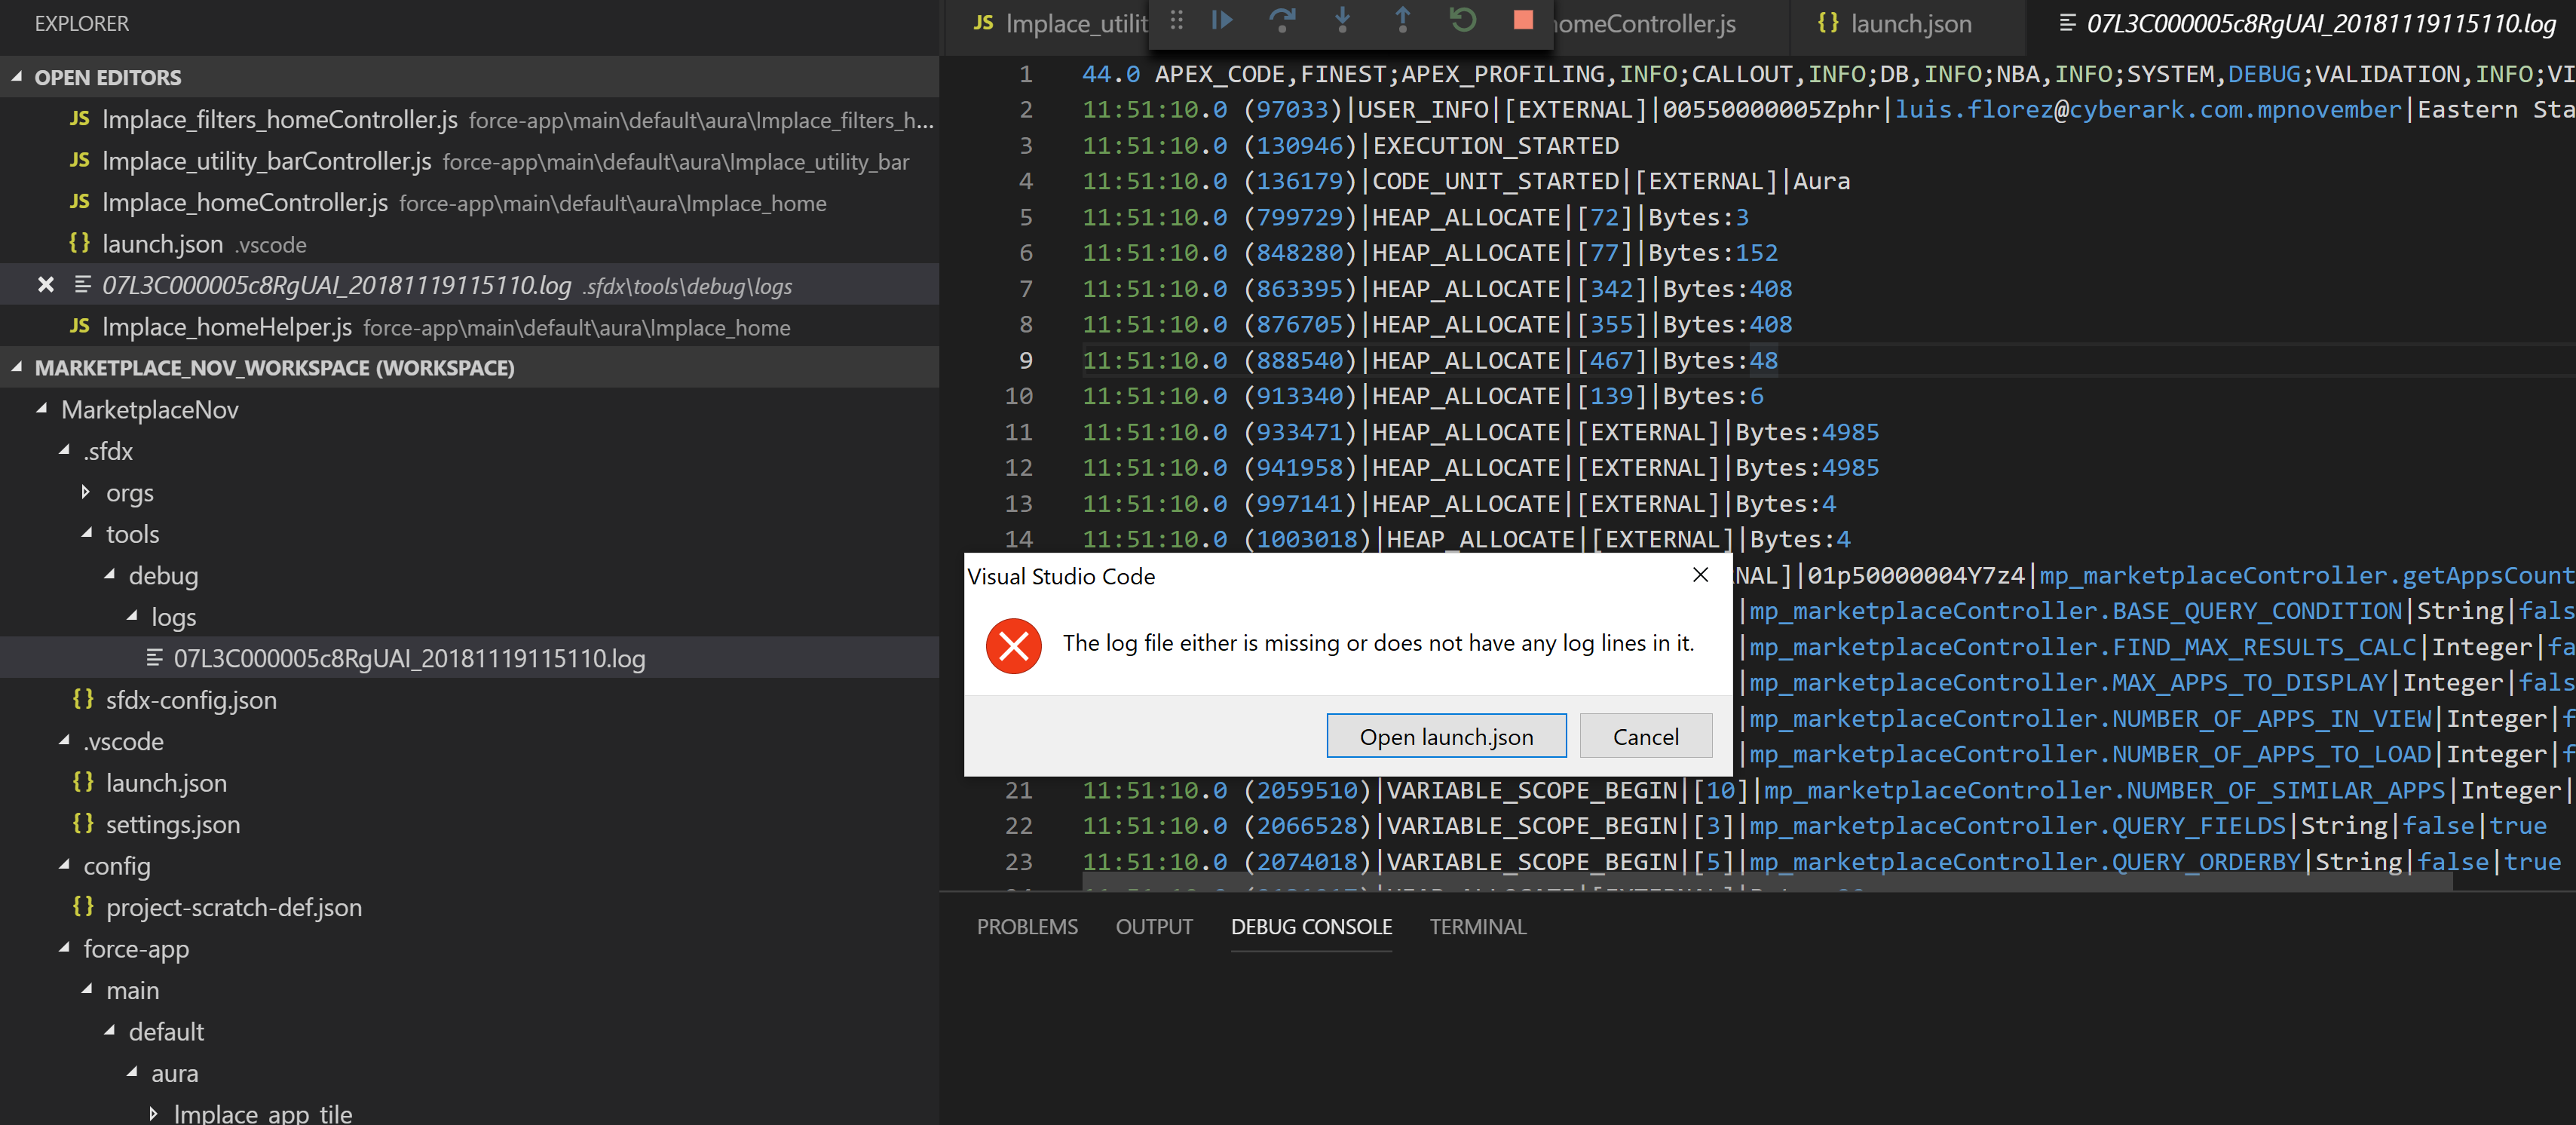The width and height of the screenshot is (2576, 1125).
Task: Click the Step Over debug icon
Action: (x=1282, y=19)
